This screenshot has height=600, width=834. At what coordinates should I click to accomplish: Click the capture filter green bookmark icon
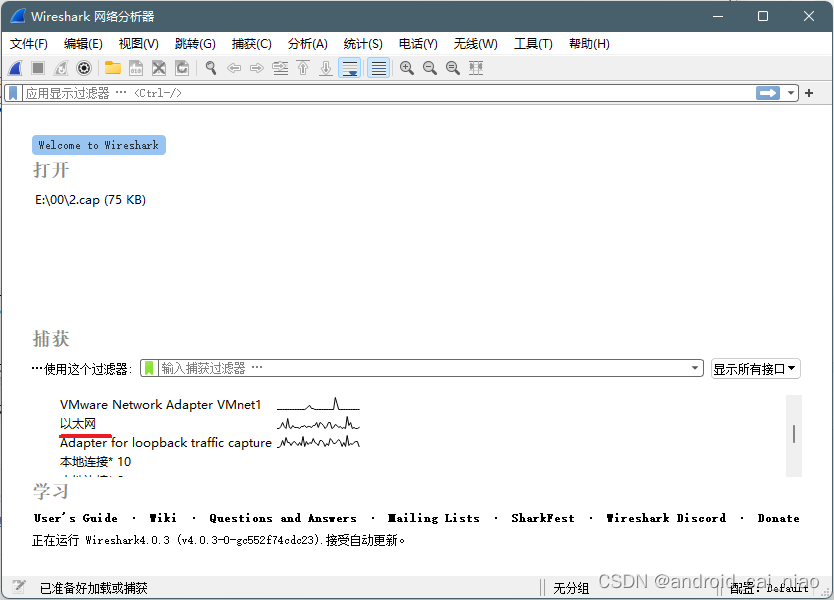point(149,368)
